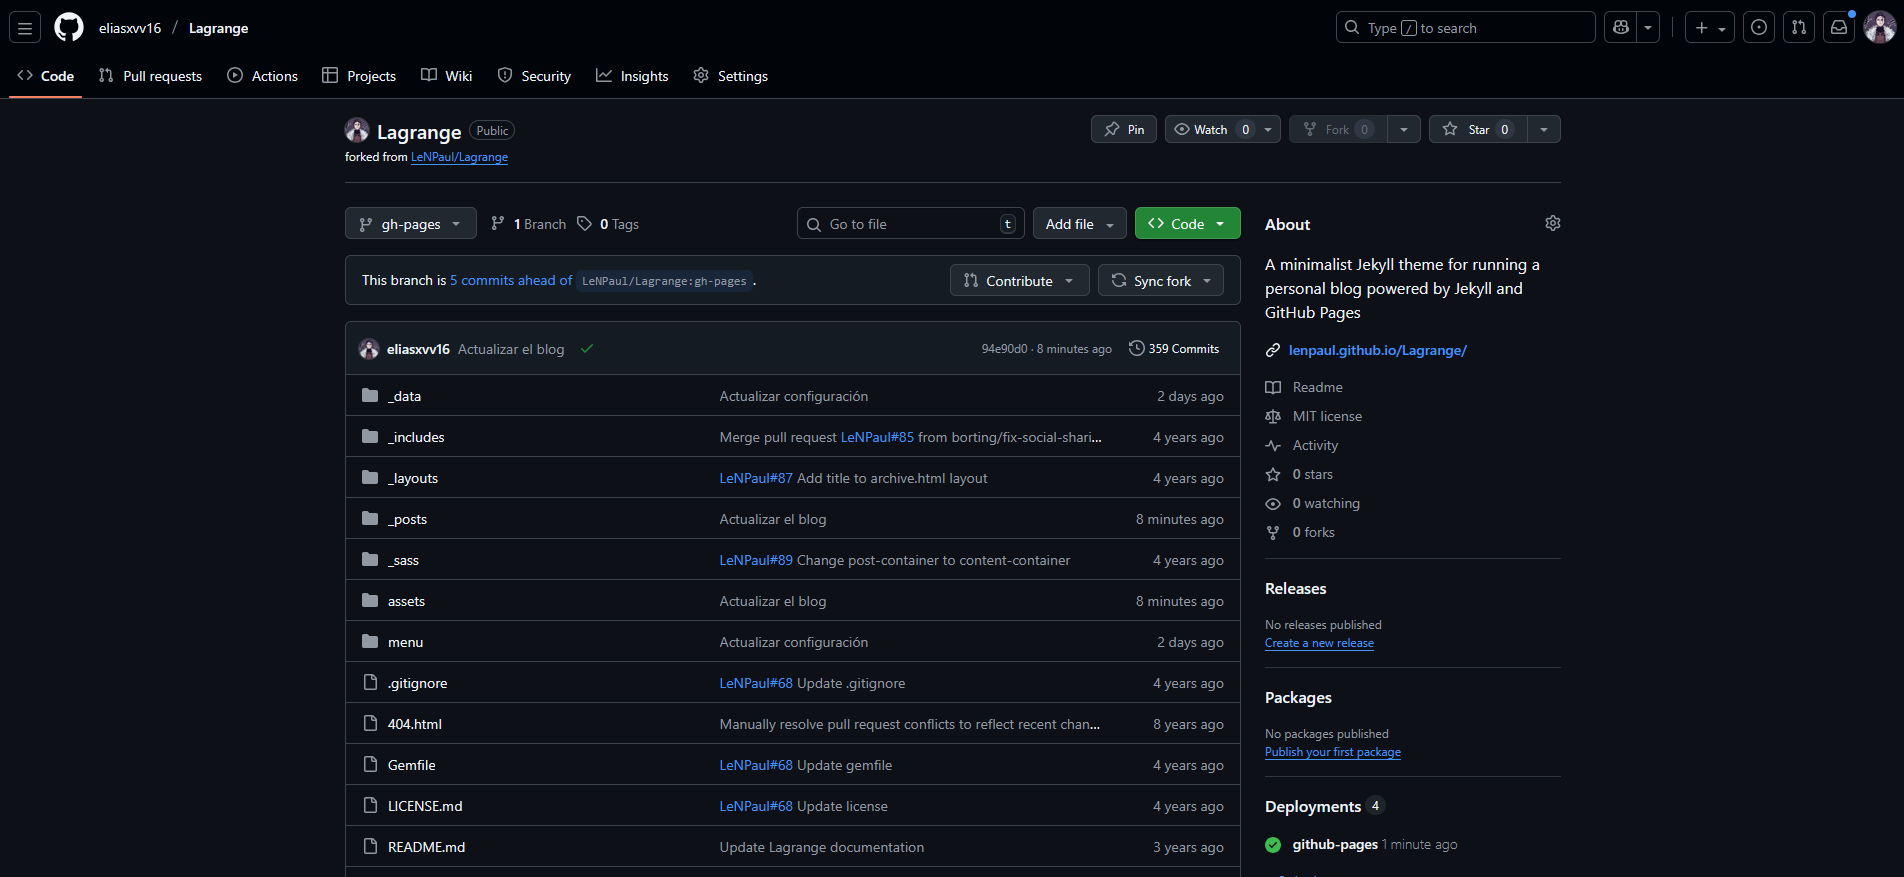The height and width of the screenshot is (877, 1904).
Task: Click the green commit status checkmark
Action: click(x=587, y=349)
